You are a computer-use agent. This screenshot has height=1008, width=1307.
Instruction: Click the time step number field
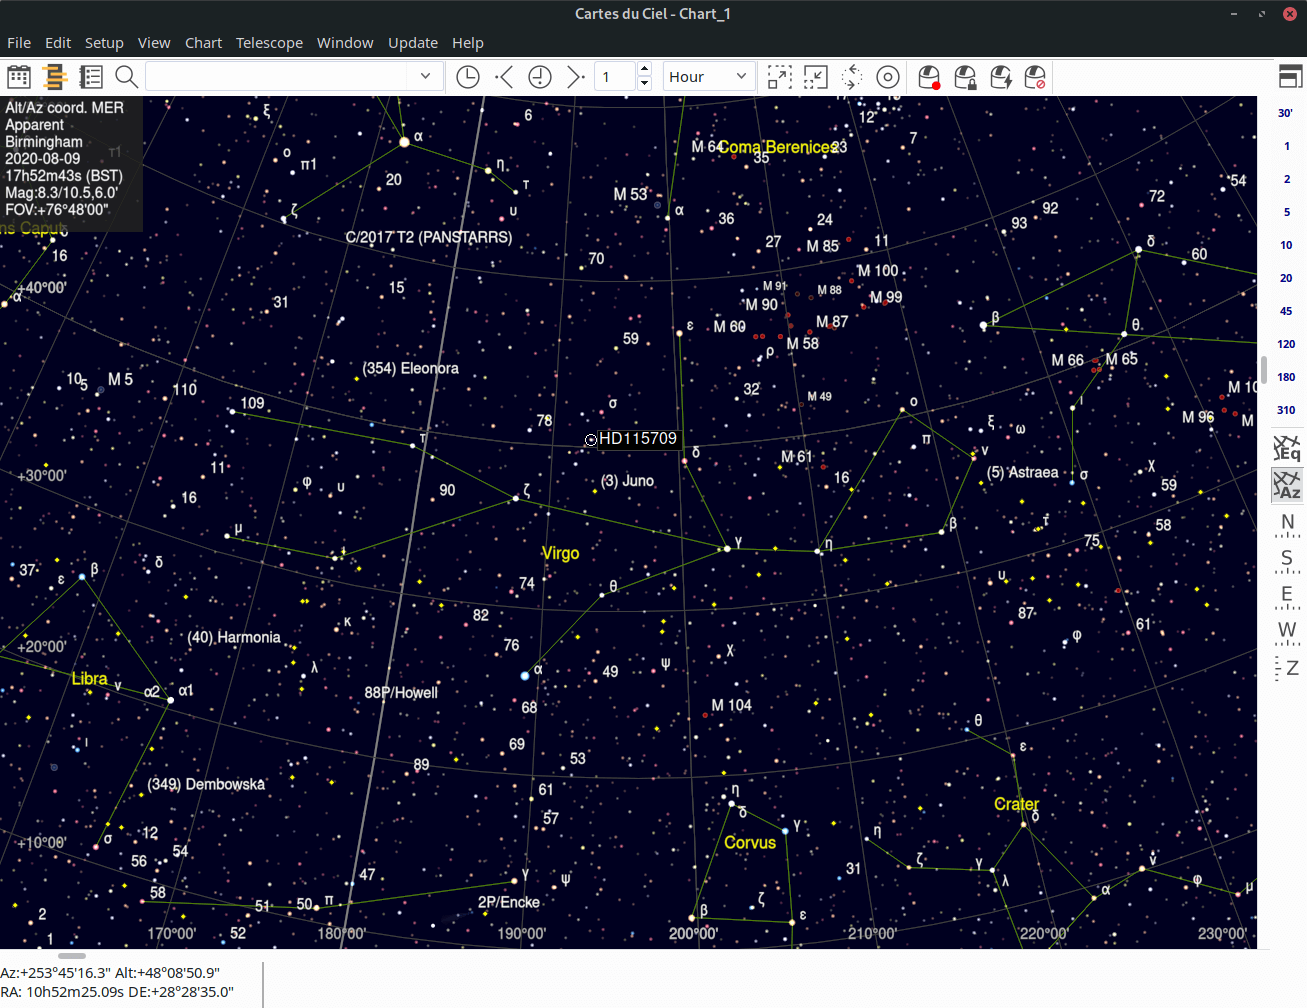pos(615,77)
